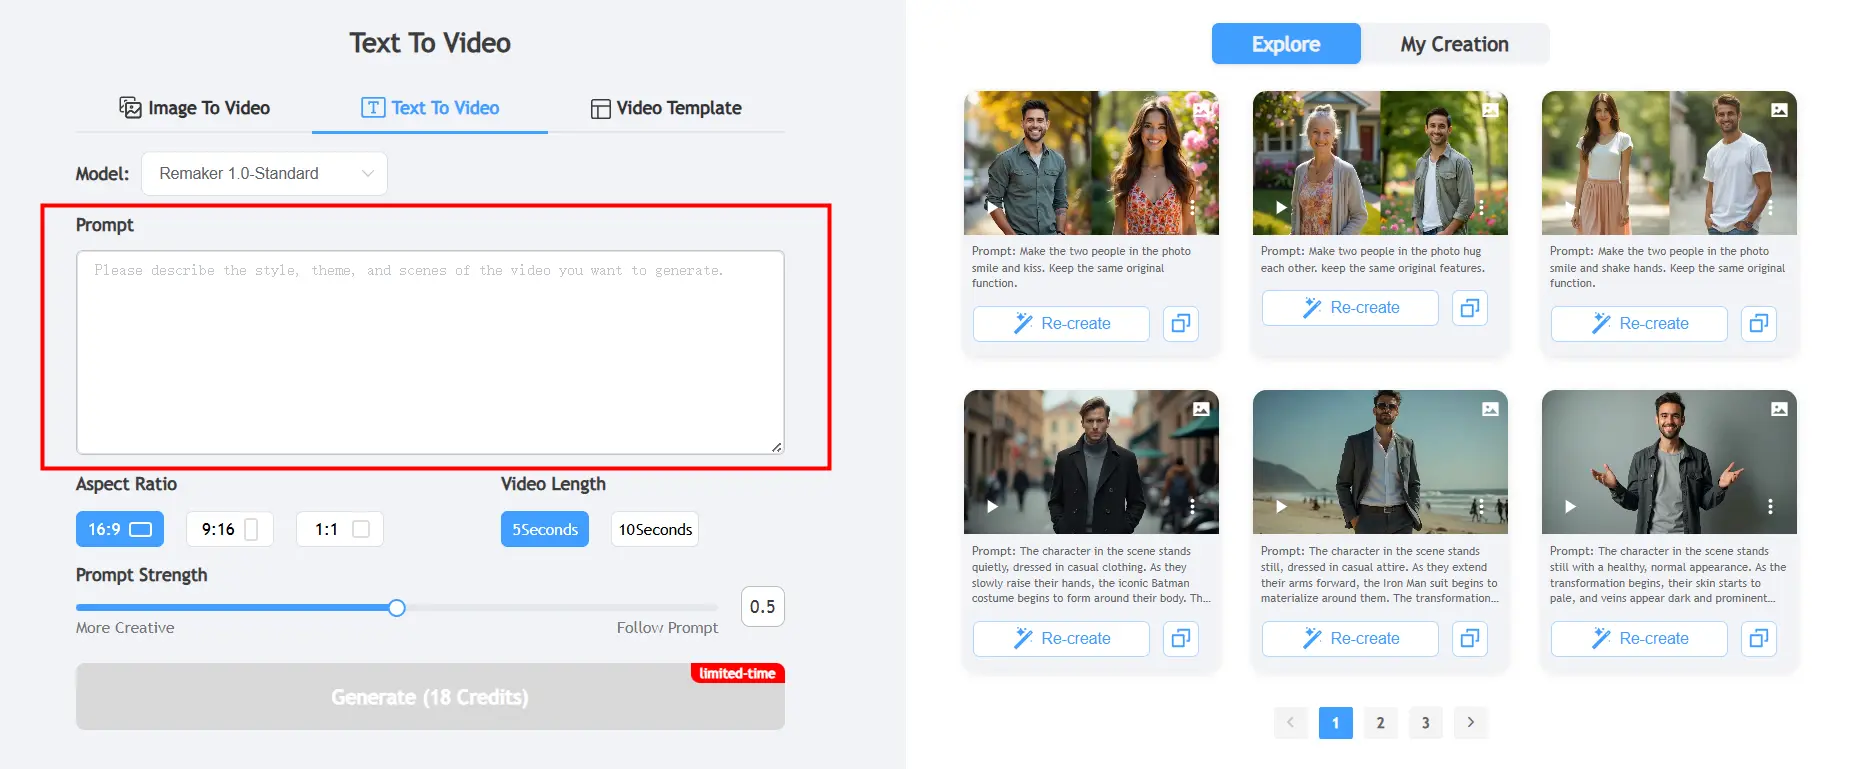Viewport: 1856px width, 769px height.
Task: Switch to the Image To Video tab
Action: coord(194,108)
